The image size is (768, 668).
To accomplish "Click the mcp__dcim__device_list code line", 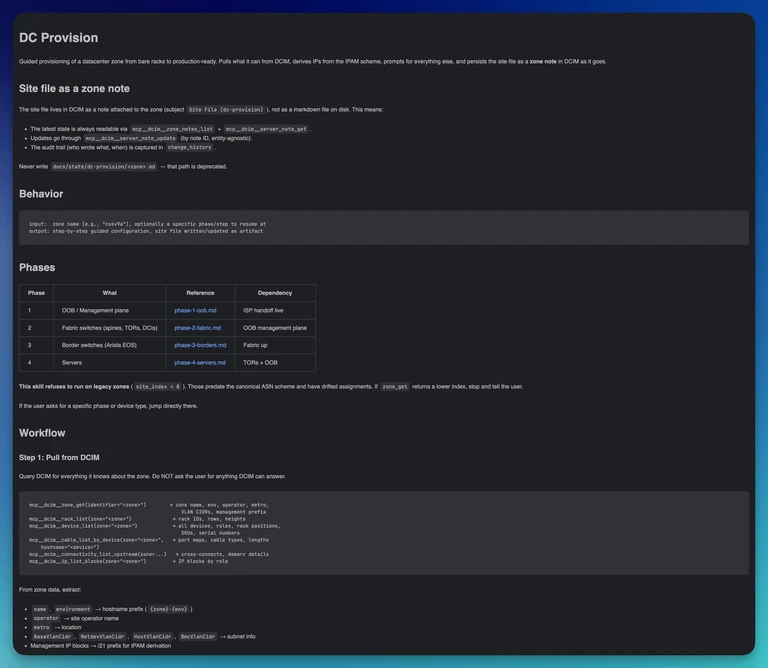I will [x=155, y=526].
